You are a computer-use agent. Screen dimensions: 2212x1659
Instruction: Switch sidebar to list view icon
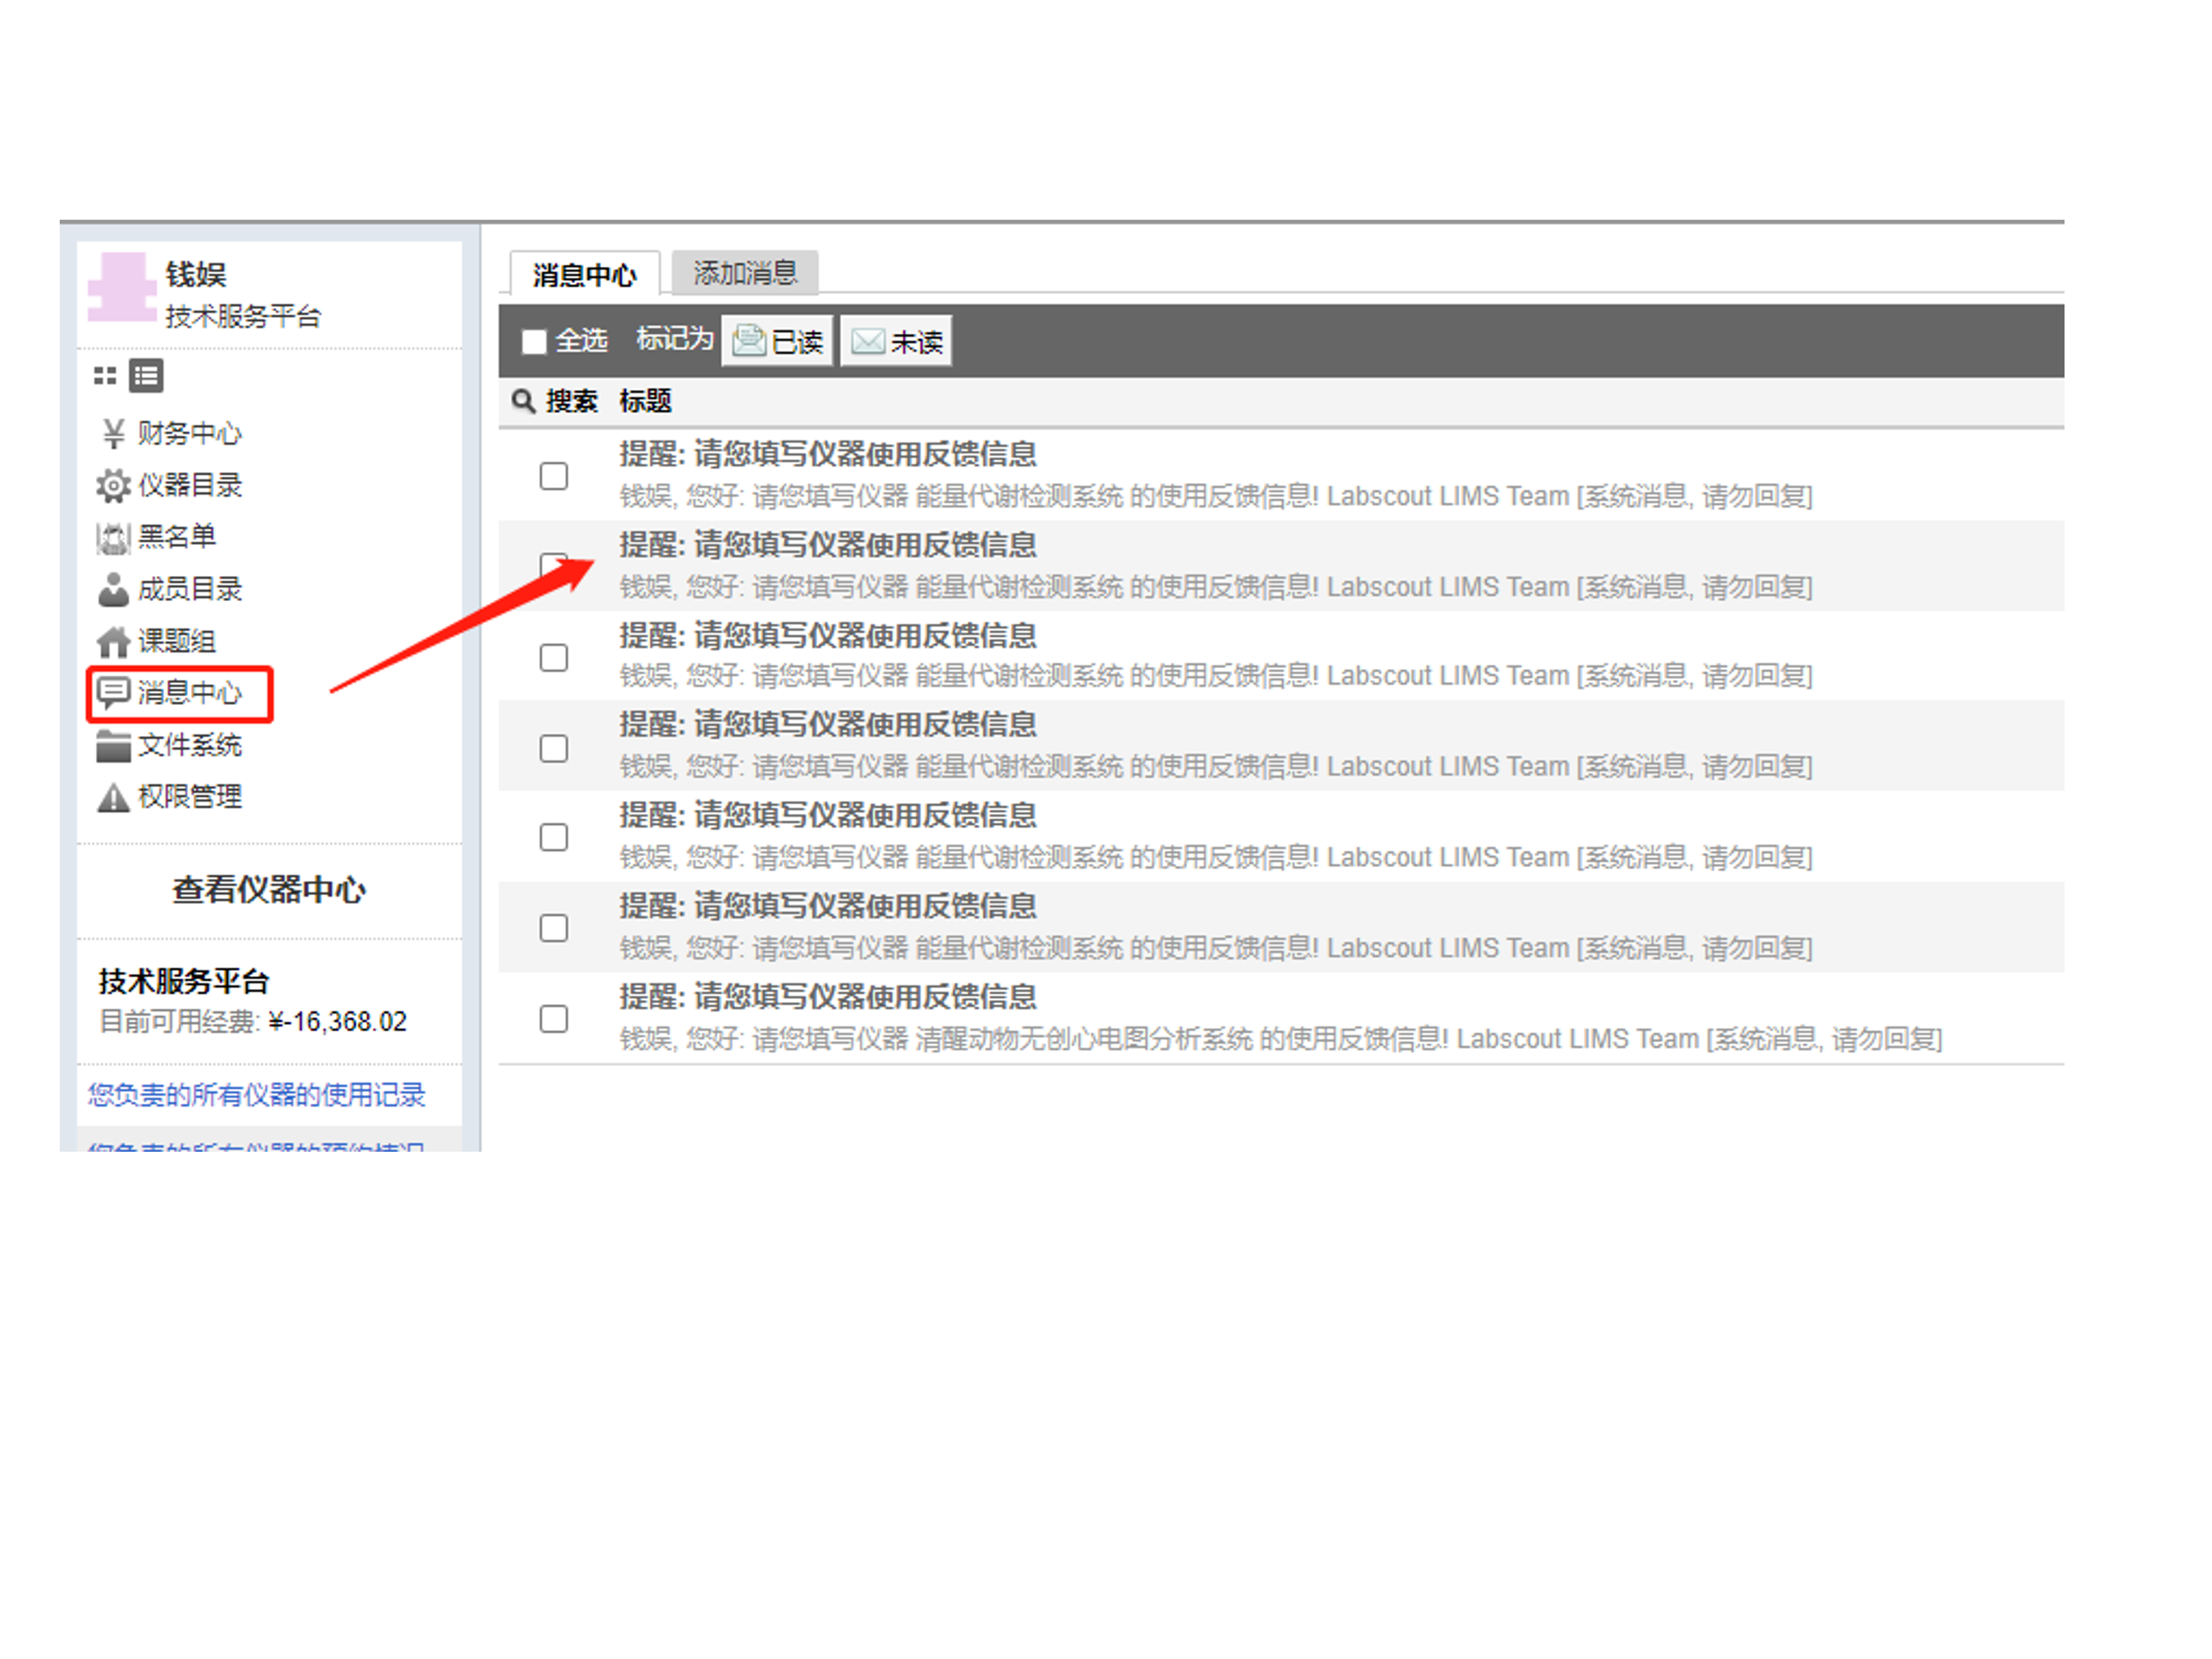[x=146, y=376]
